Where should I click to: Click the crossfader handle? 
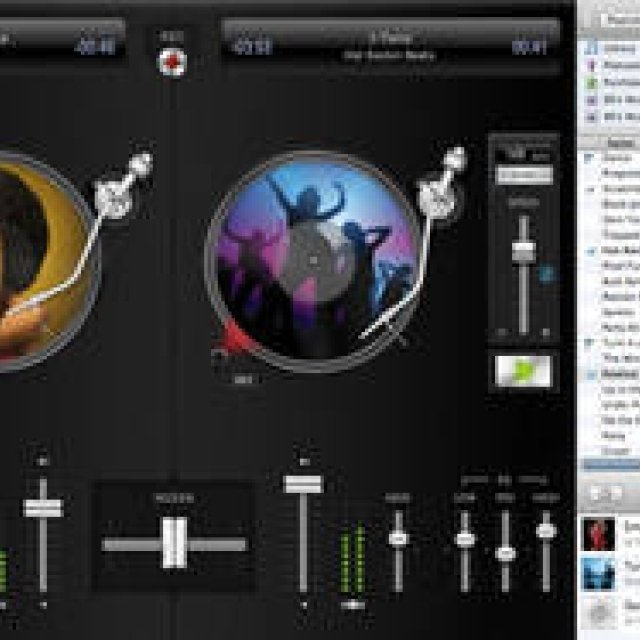click(x=175, y=543)
